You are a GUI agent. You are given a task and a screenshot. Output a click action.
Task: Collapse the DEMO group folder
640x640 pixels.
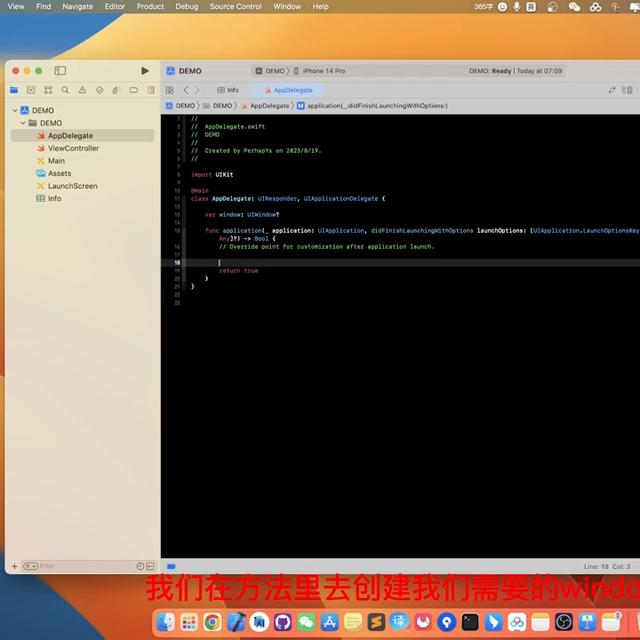click(x=23, y=123)
